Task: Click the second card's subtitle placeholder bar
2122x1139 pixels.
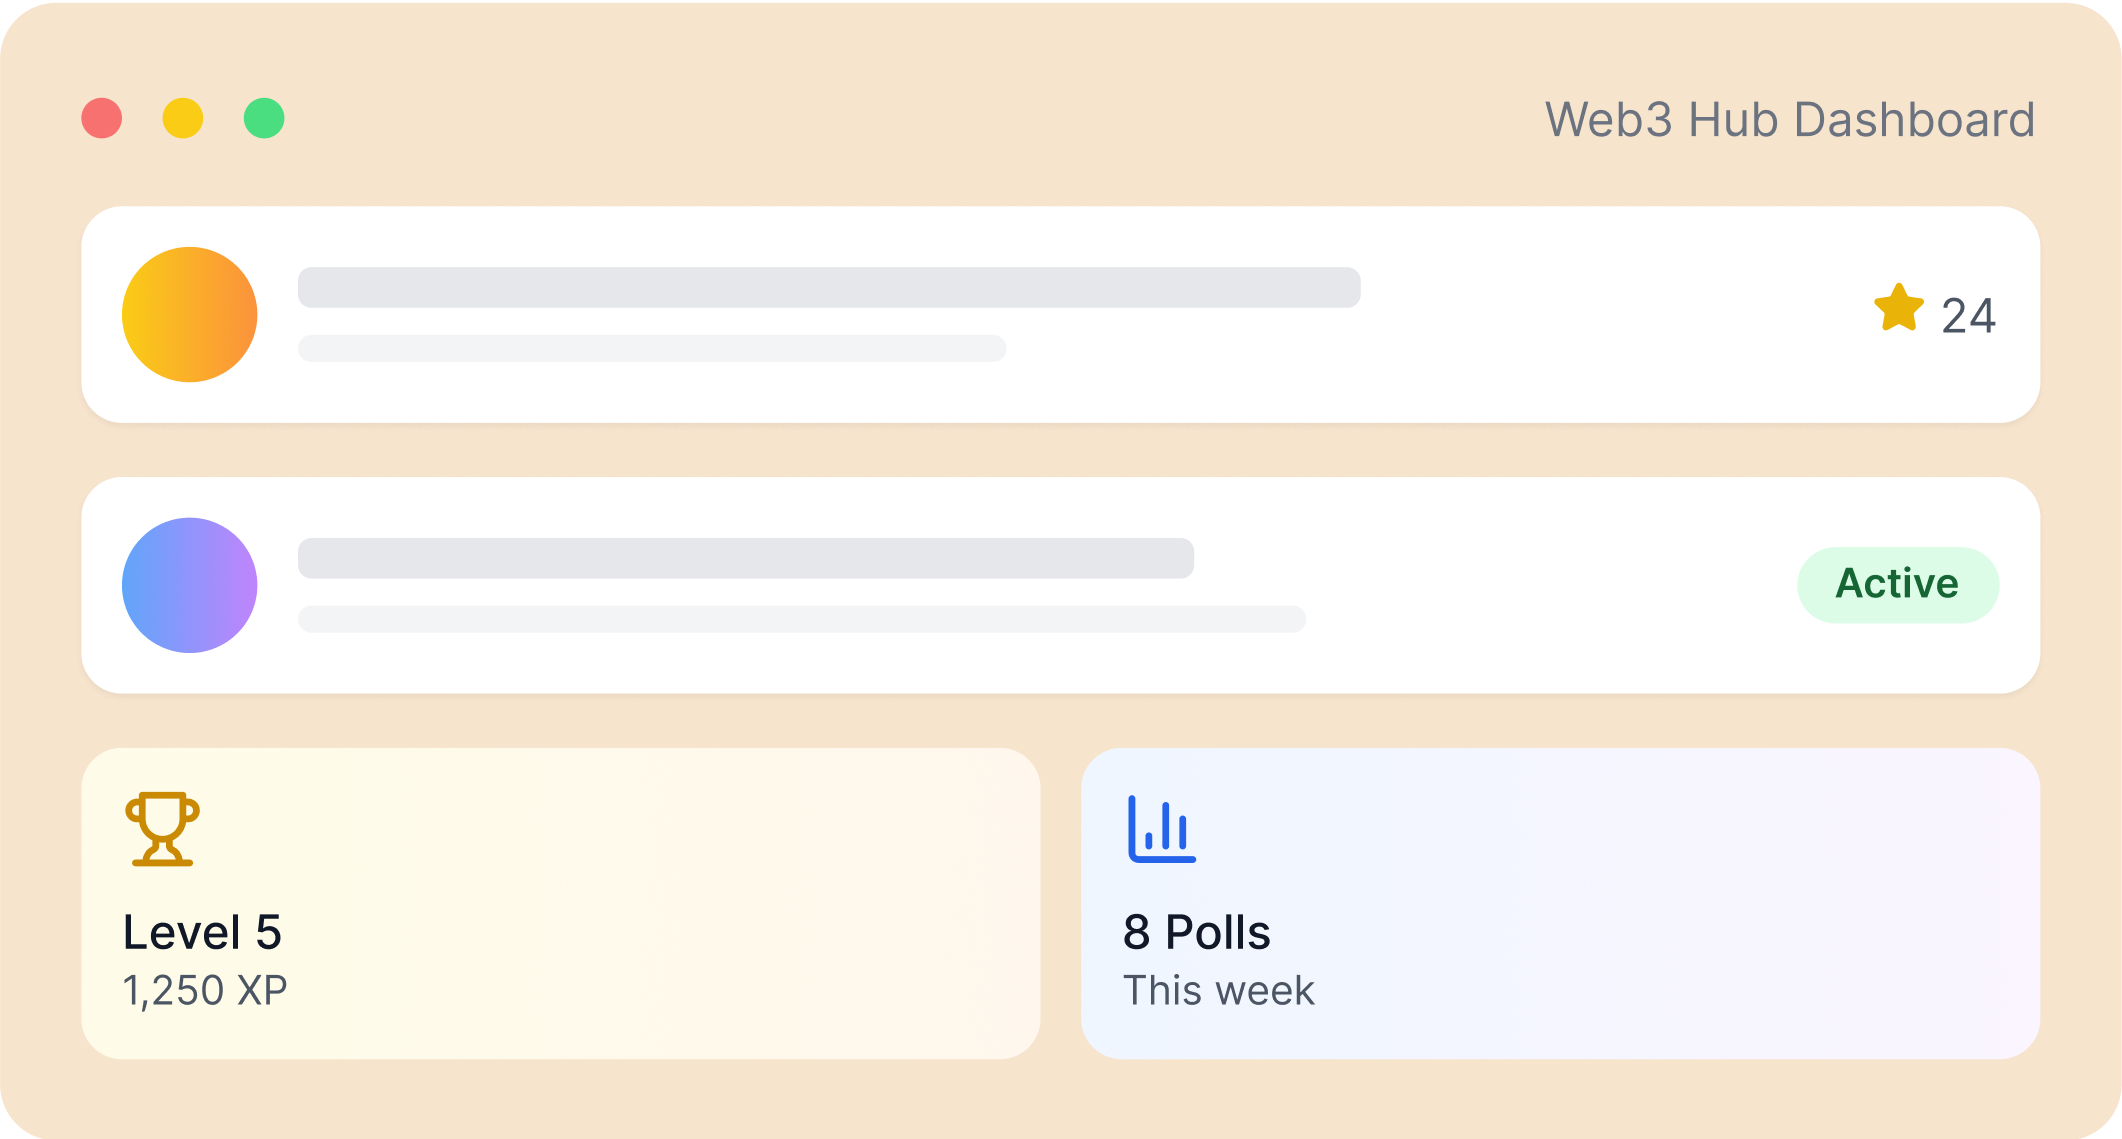Action: pos(802,619)
